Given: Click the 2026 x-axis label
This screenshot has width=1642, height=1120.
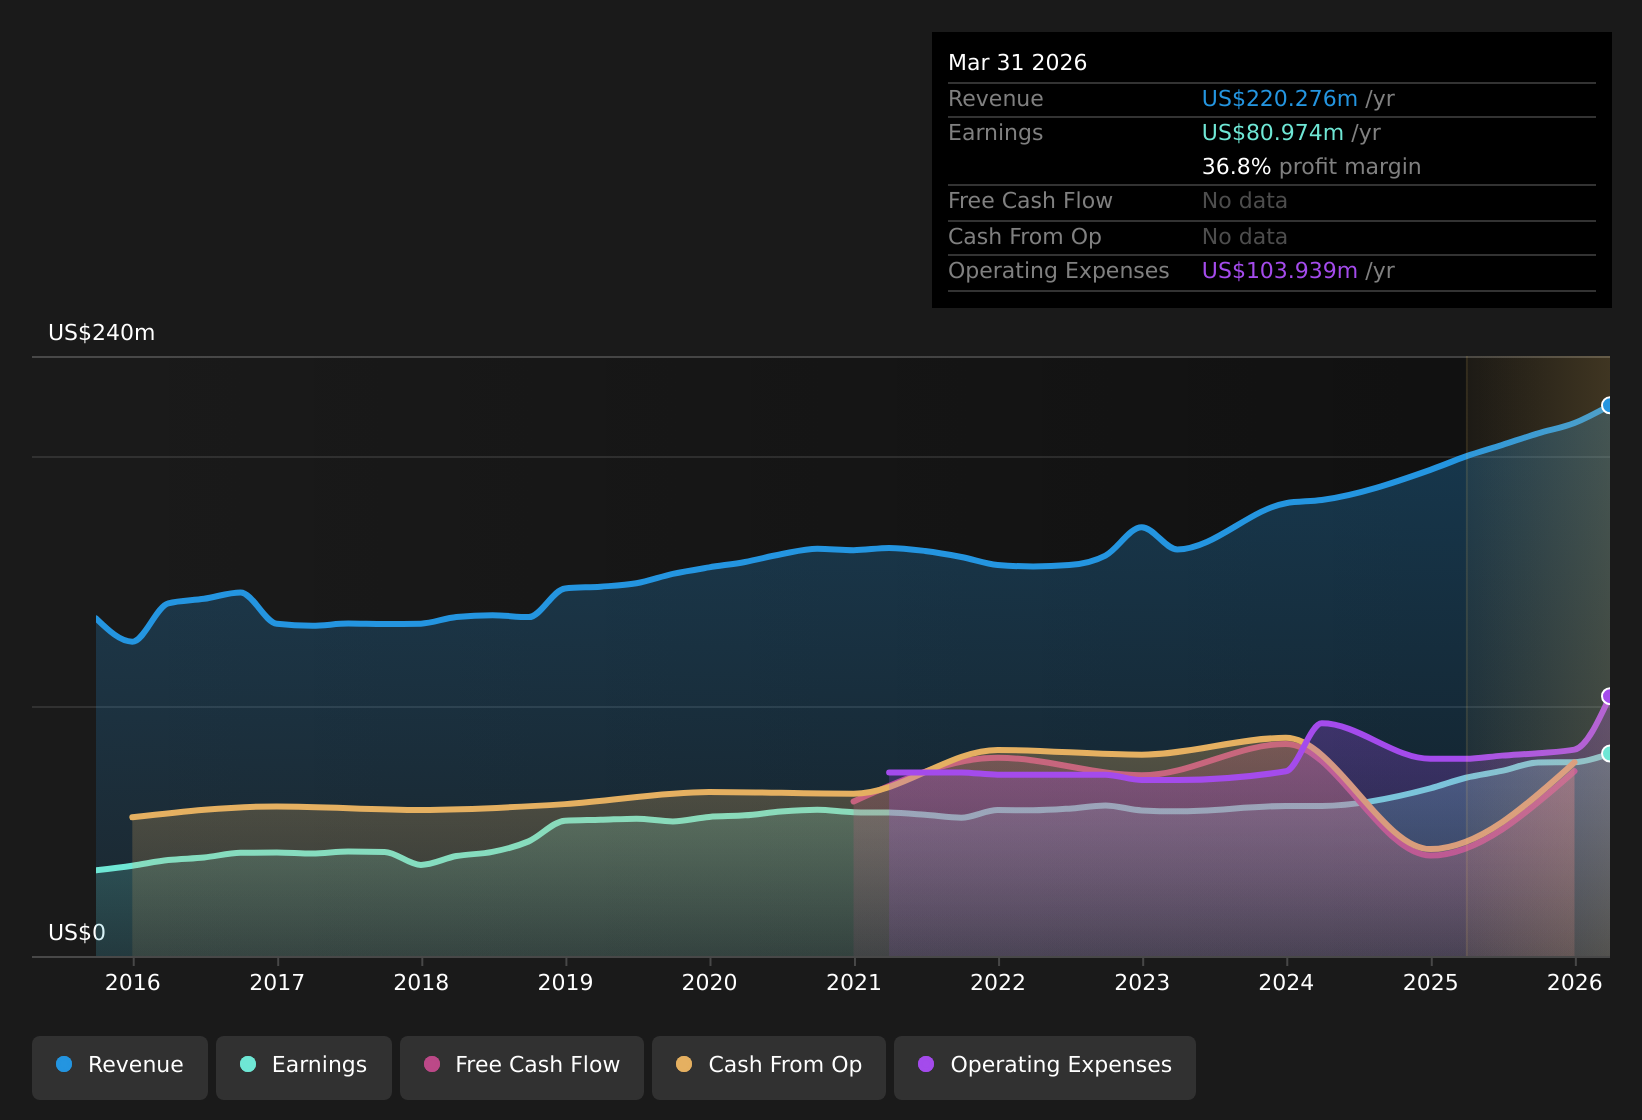Looking at the screenshot, I should point(1575,982).
